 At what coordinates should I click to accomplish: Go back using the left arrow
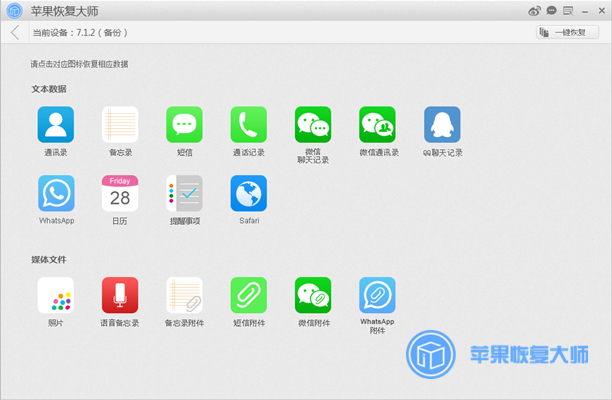coord(15,32)
